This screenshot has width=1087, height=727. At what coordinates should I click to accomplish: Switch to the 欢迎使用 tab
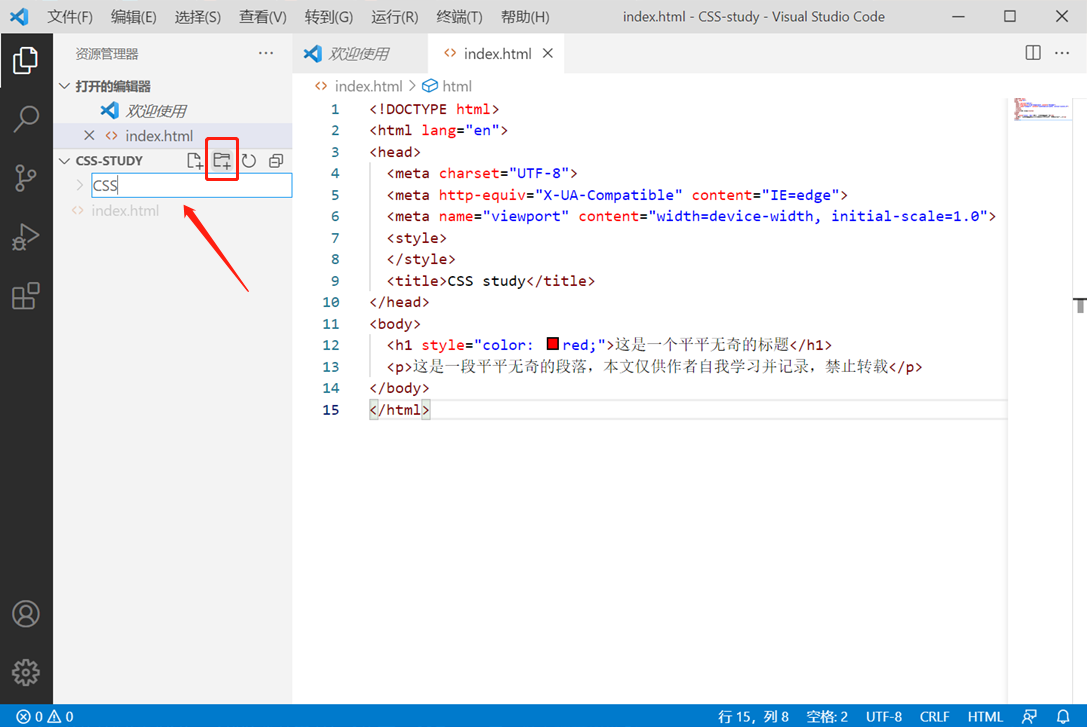360,52
